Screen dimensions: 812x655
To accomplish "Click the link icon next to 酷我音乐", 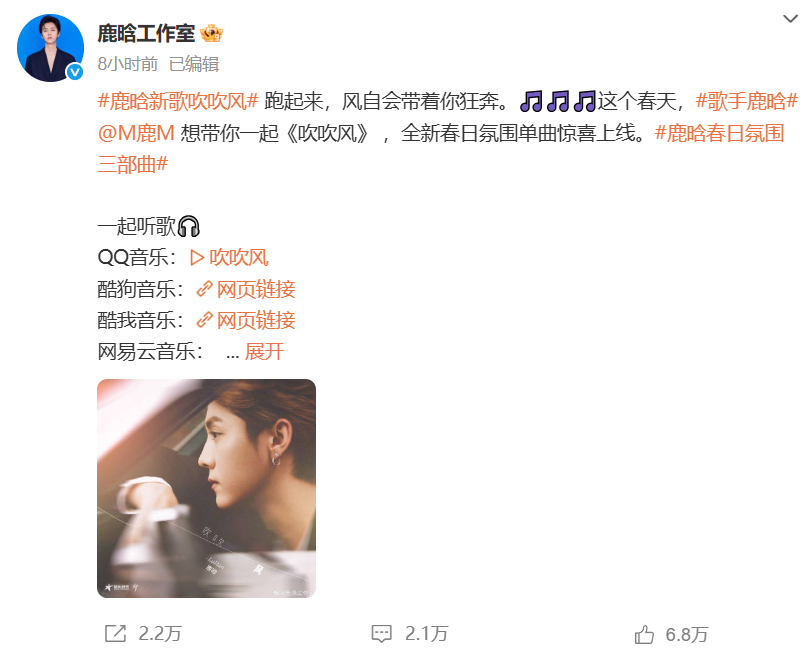I will point(205,320).
